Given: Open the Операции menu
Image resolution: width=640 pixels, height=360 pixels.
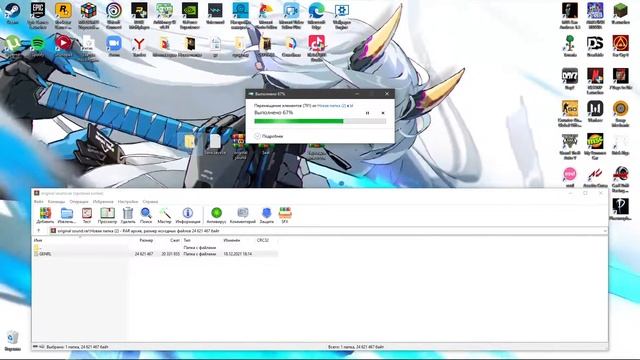Looking at the screenshot, I should (x=79, y=202).
